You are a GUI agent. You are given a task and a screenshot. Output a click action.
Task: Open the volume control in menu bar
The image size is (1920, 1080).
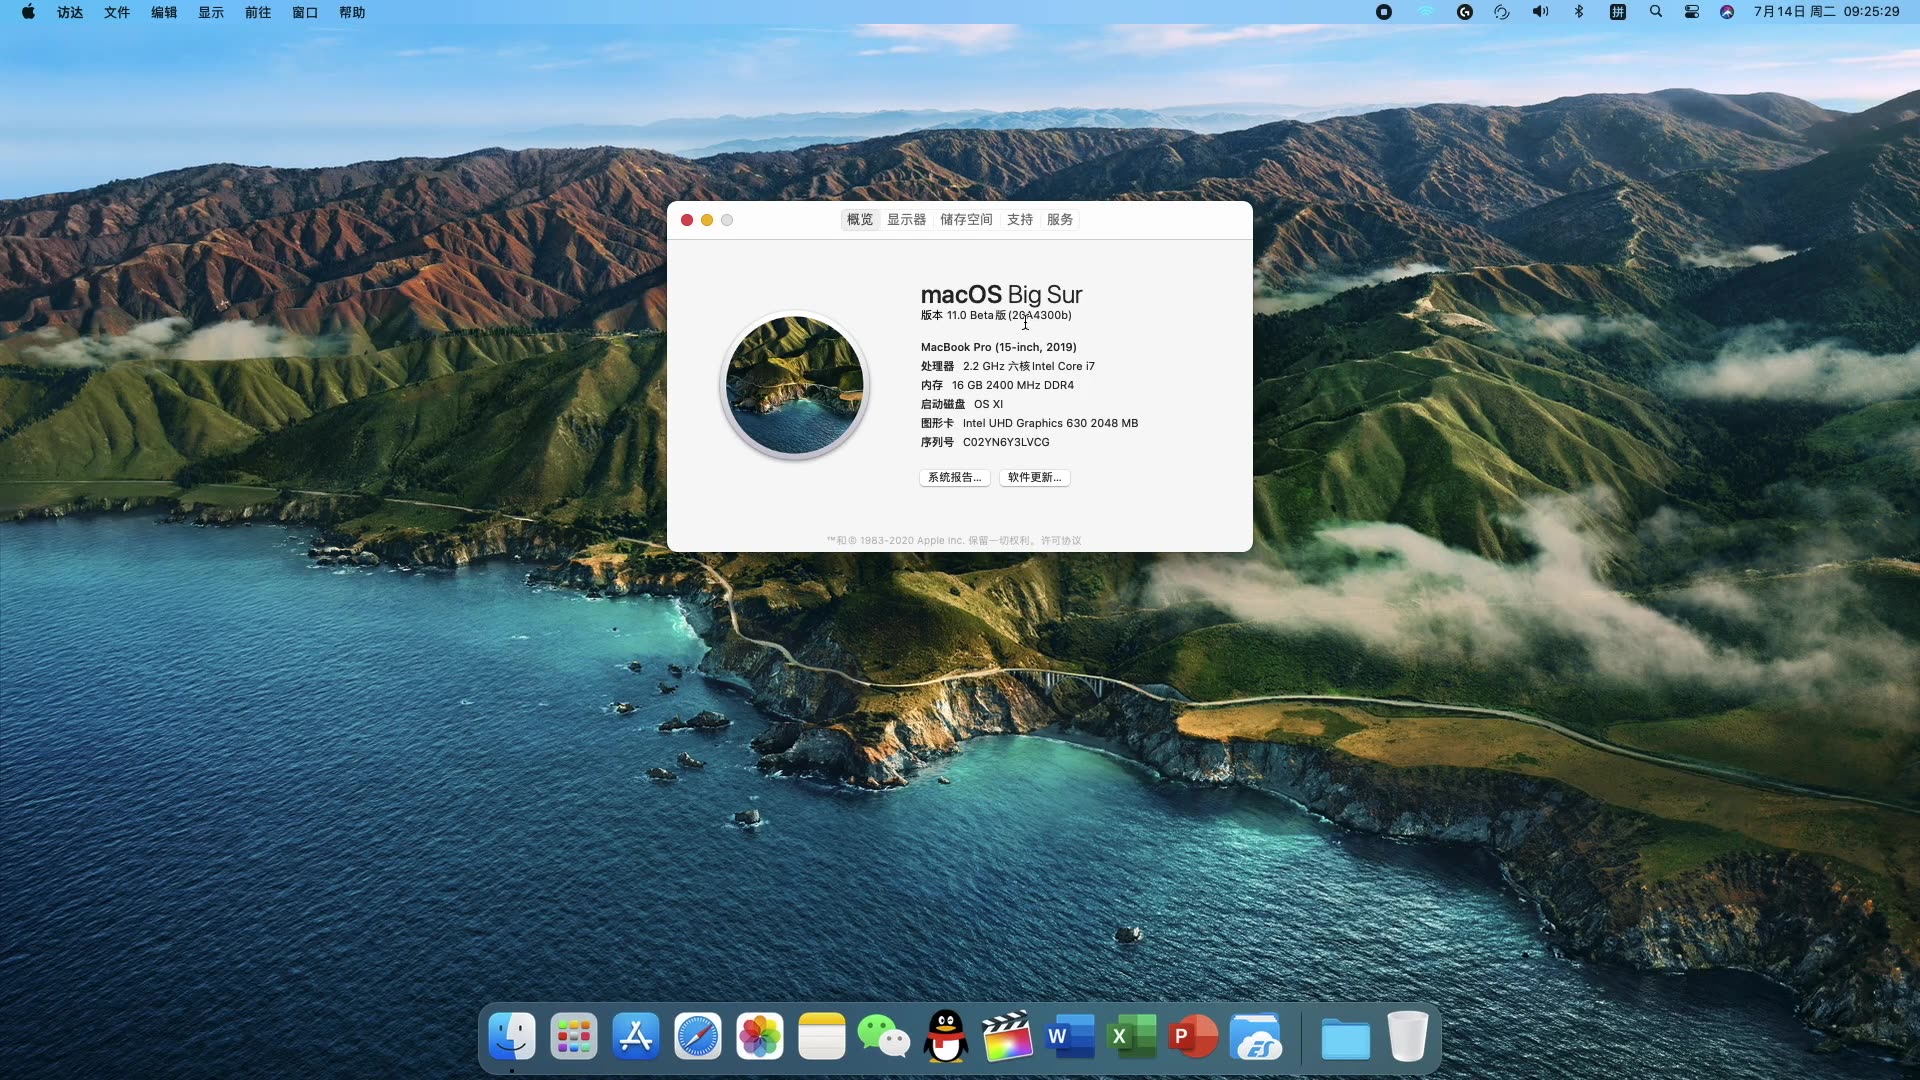[x=1540, y=12]
